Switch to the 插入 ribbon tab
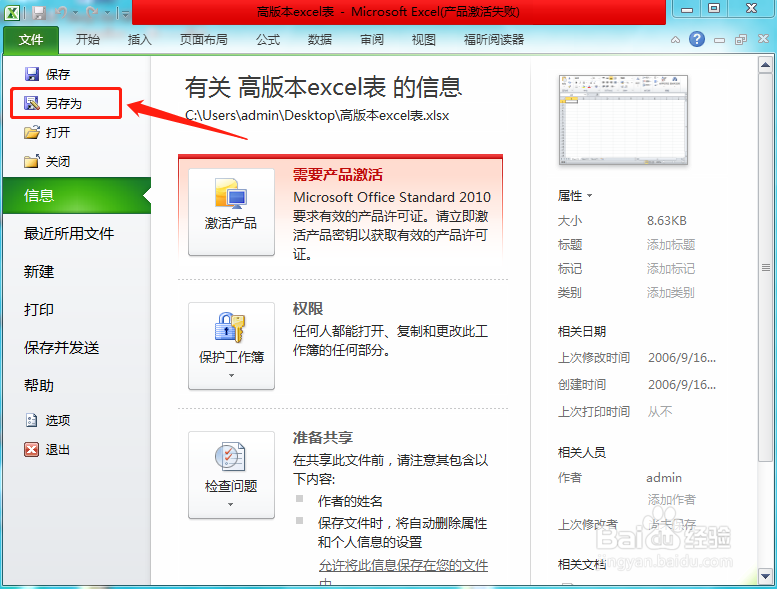 [x=139, y=40]
